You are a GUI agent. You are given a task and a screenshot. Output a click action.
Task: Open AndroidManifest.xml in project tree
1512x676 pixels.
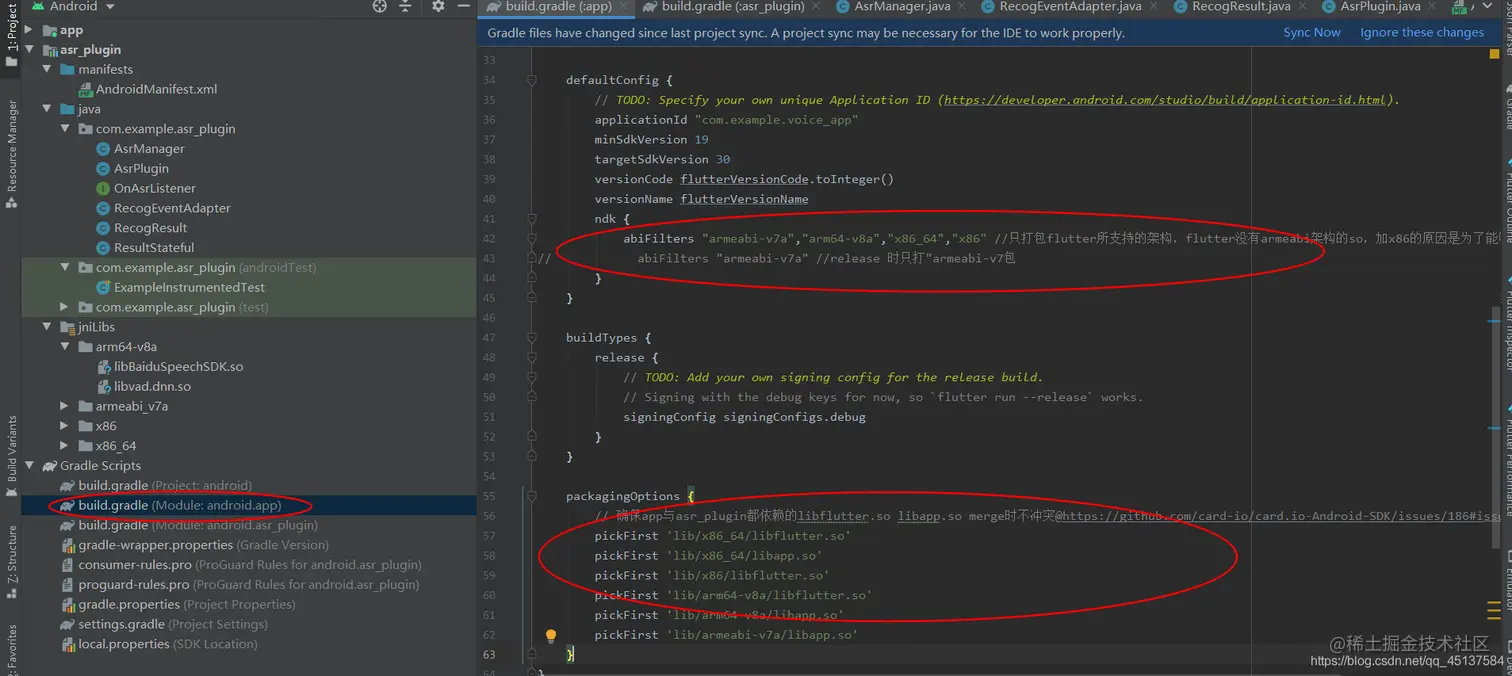(147, 89)
